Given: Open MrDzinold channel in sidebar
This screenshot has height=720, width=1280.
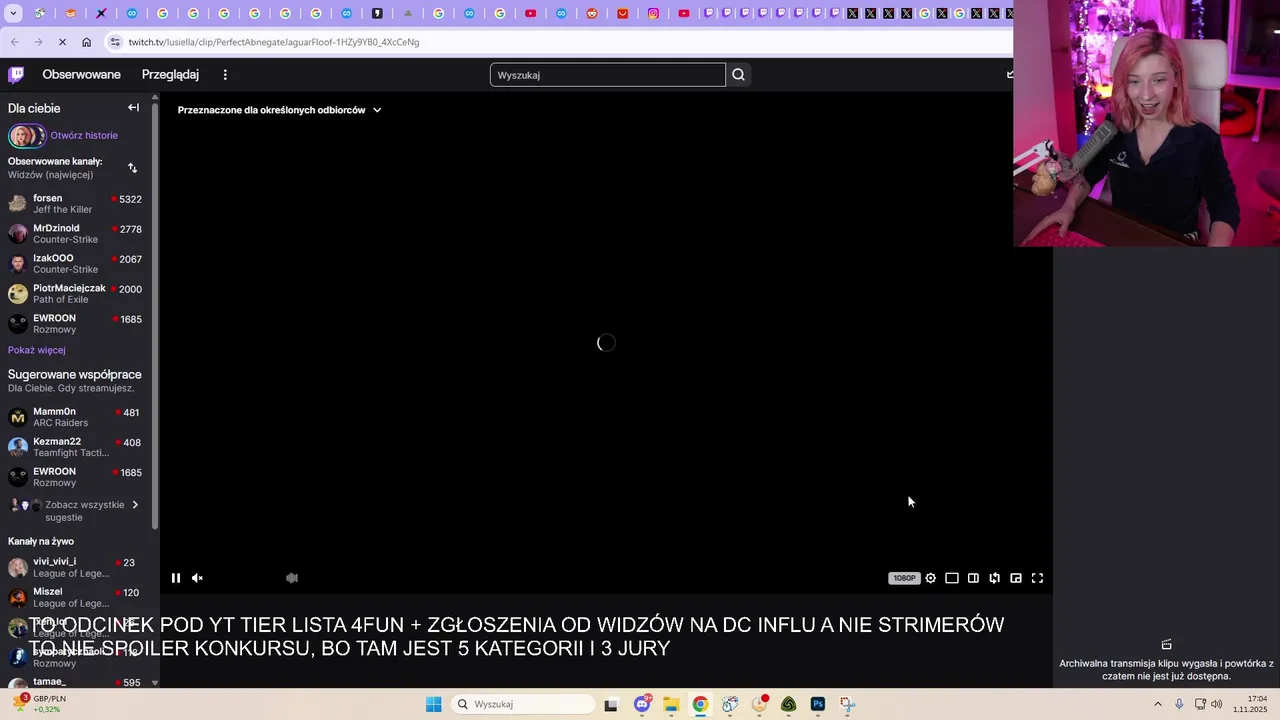Looking at the screenshot, I should pyautogui.click(x=76, y=234).
